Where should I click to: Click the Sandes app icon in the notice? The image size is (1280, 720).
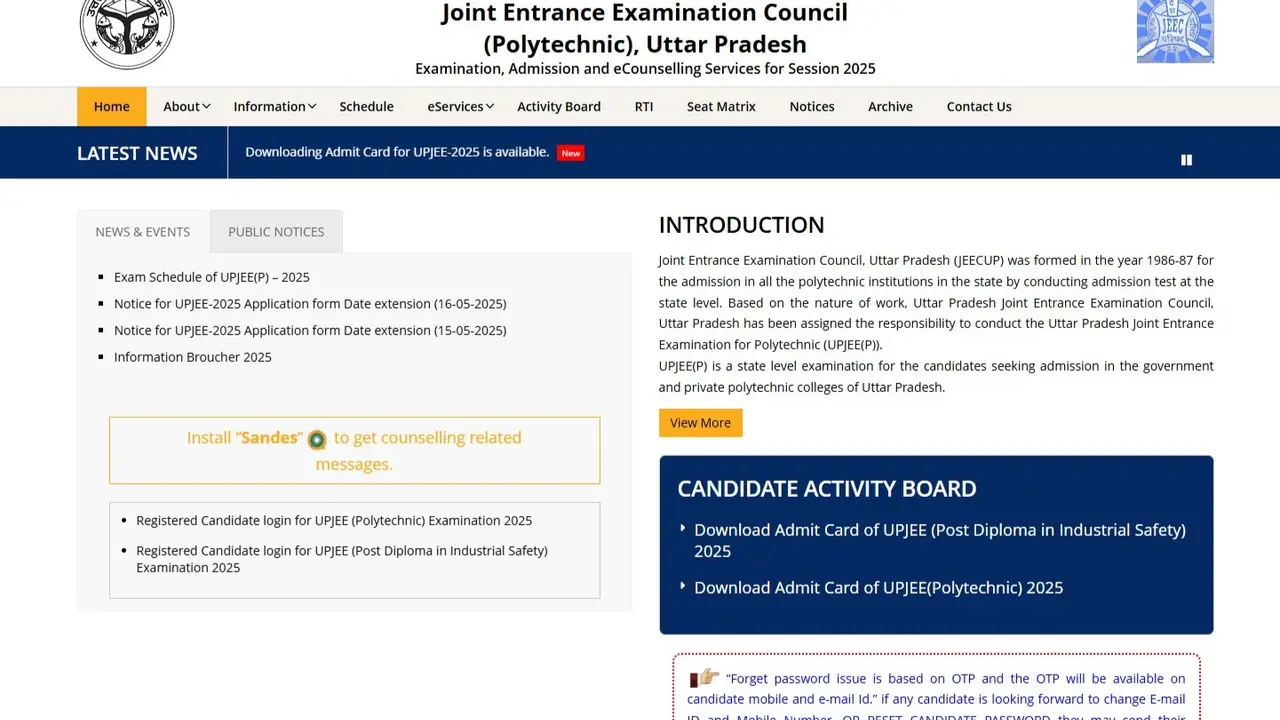tap(317, 439)
